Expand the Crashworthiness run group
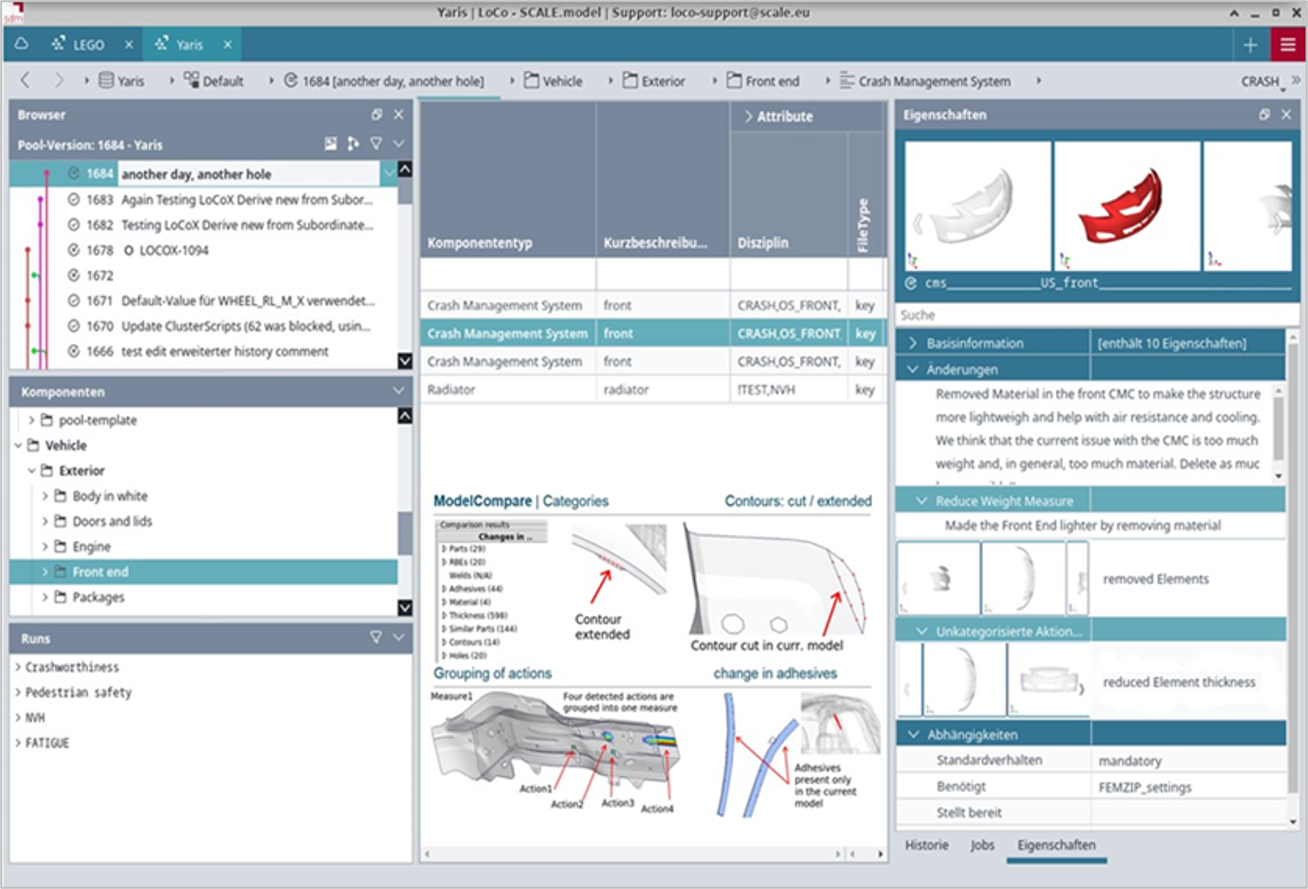The height and width of the screenshot is (889, 1308). (x=18, y=667)
